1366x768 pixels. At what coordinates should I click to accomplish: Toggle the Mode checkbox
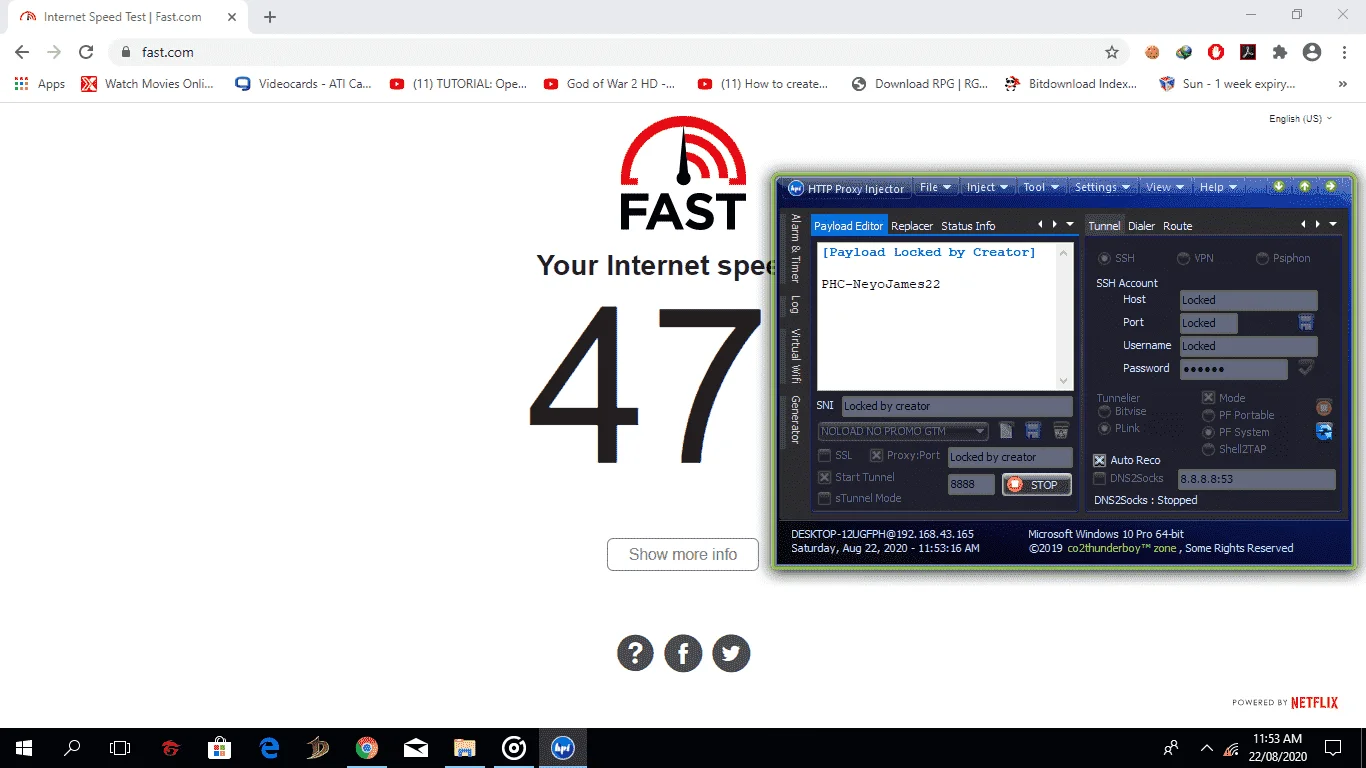[x=1208, y=398]
